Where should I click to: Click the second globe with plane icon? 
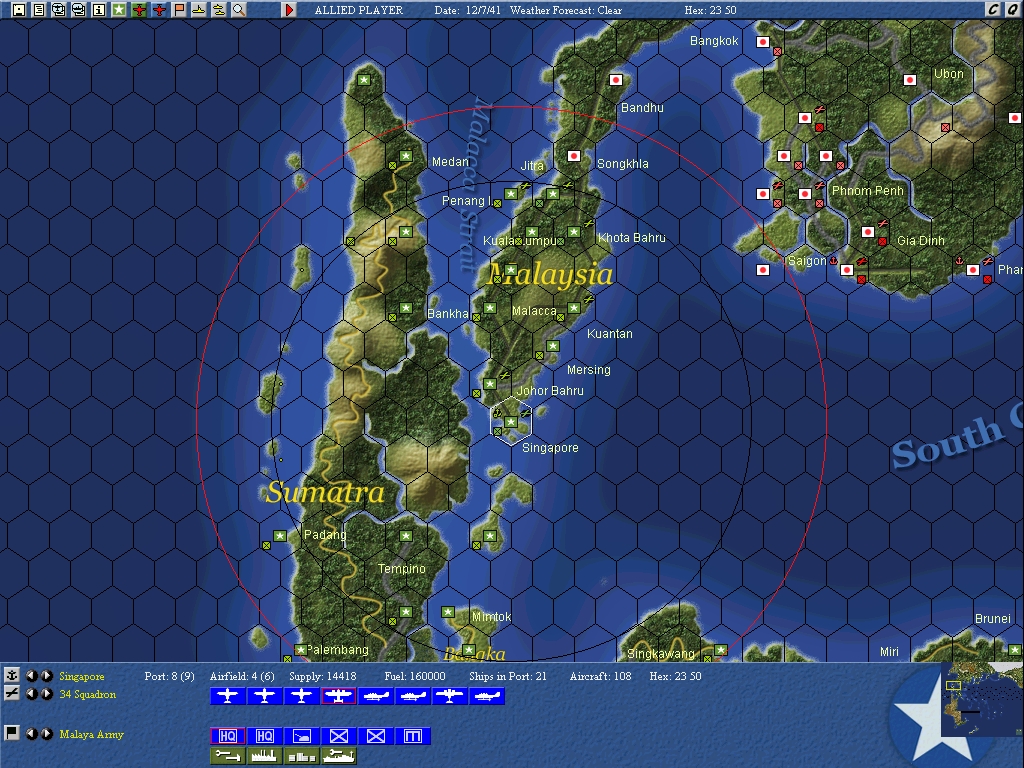click(79, 10)
